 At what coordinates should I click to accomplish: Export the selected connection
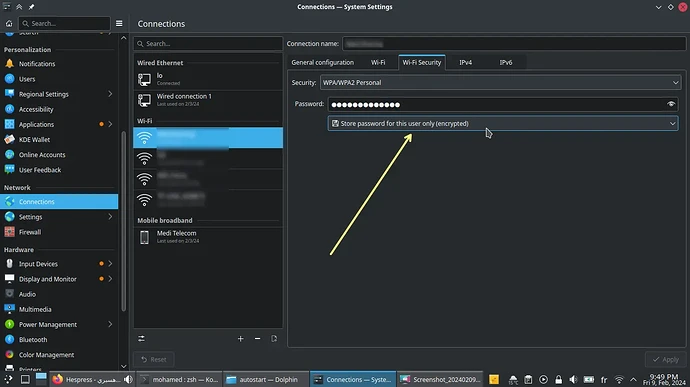274,339
